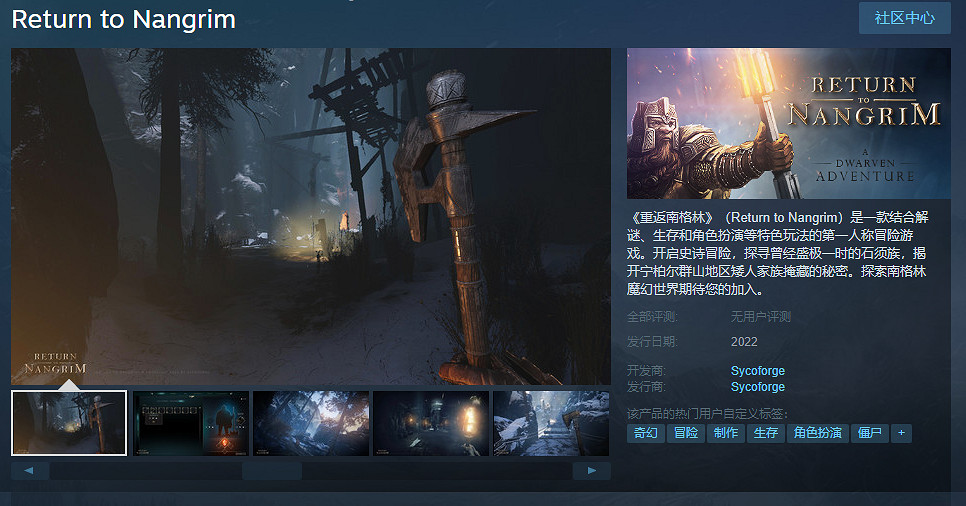Click the 僵尸 tag
This screenshot has width=966, height=506.
[x=870, y=433]
